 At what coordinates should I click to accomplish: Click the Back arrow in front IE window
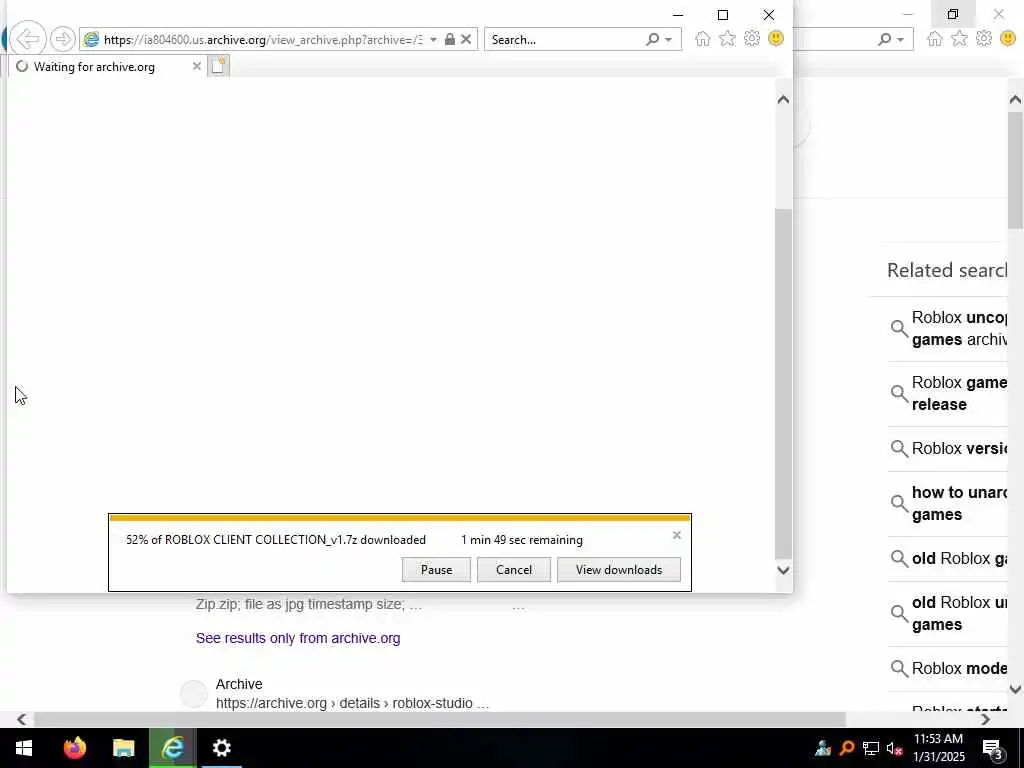(28, 39)
